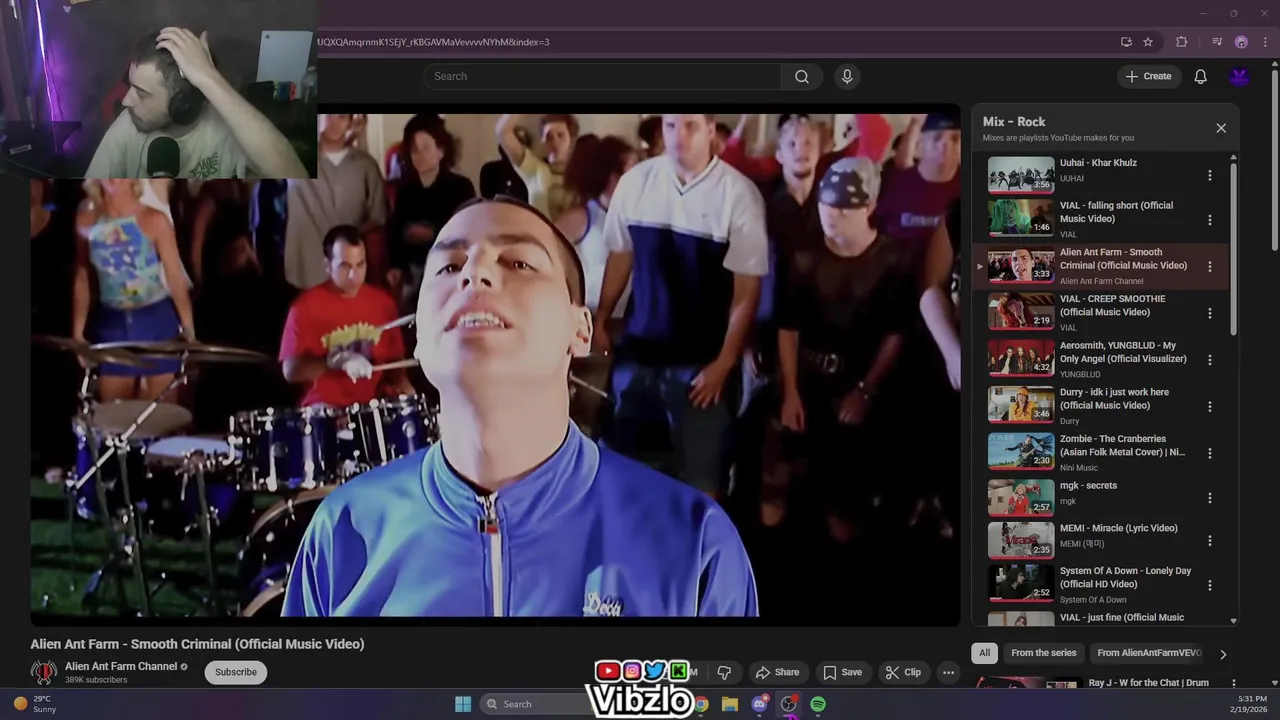Play Durry - idk i just work here thumbnail
This screenshot has width=1280, height=720.
pos(1021,405)
